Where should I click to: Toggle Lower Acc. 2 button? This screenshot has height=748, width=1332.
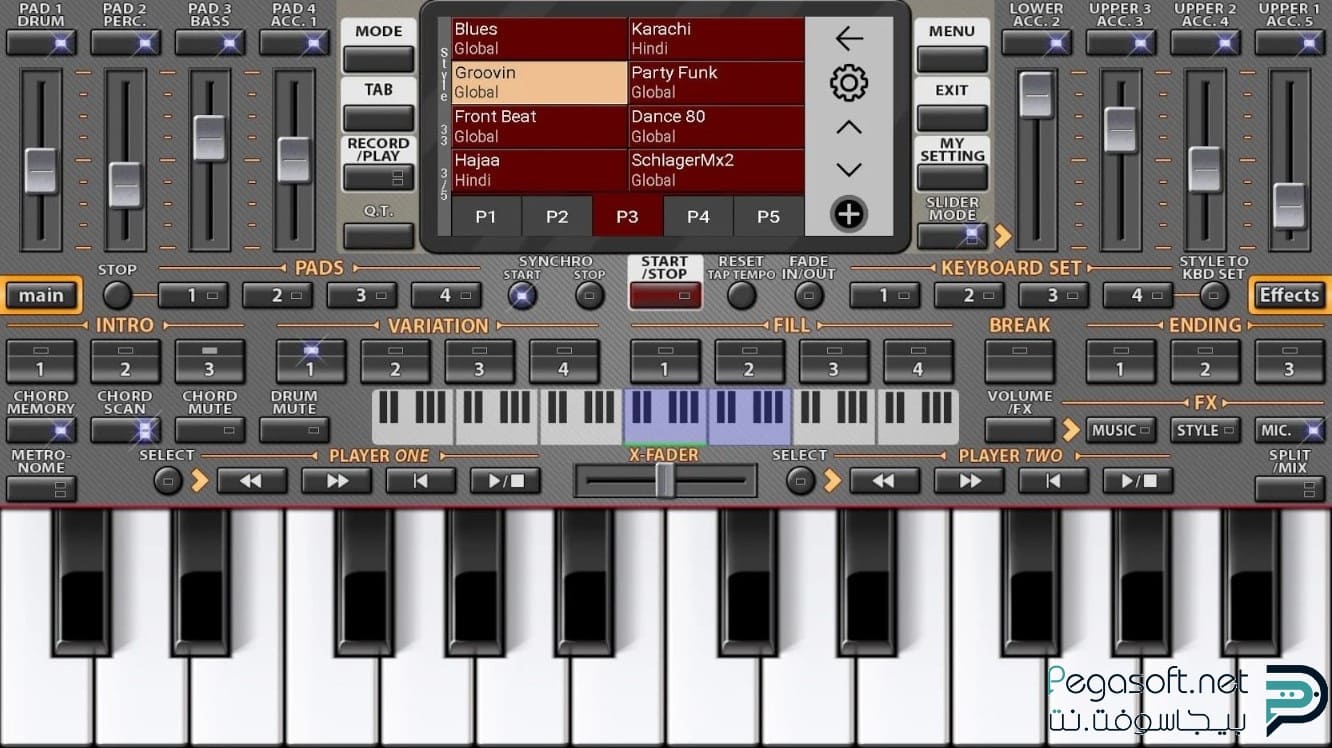pos(1037,43)
